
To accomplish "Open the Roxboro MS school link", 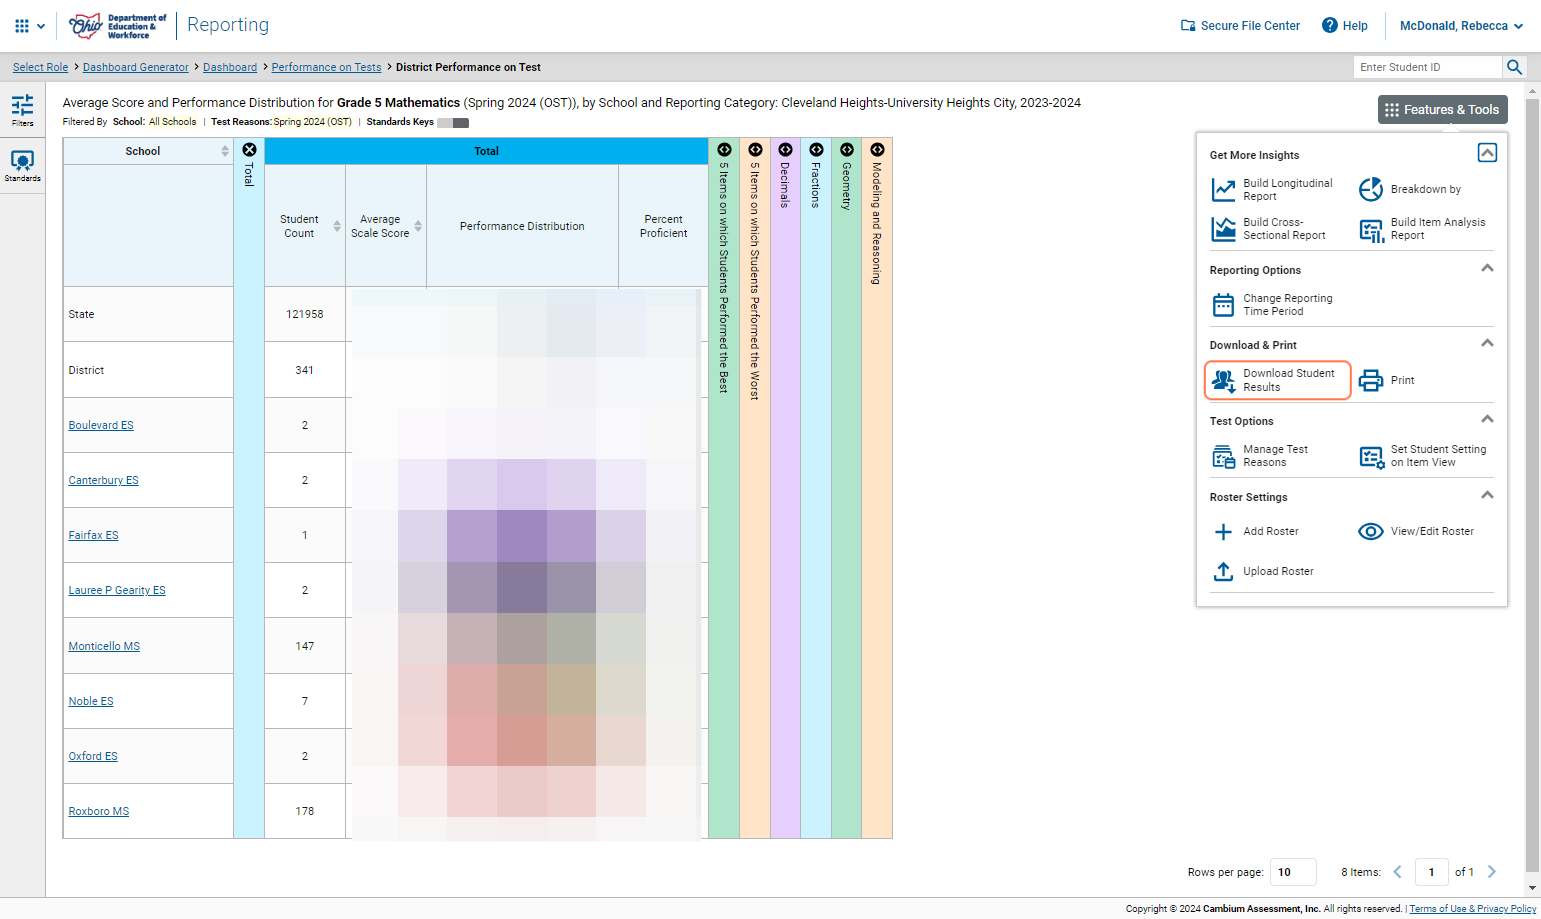I will pos(99,811).
